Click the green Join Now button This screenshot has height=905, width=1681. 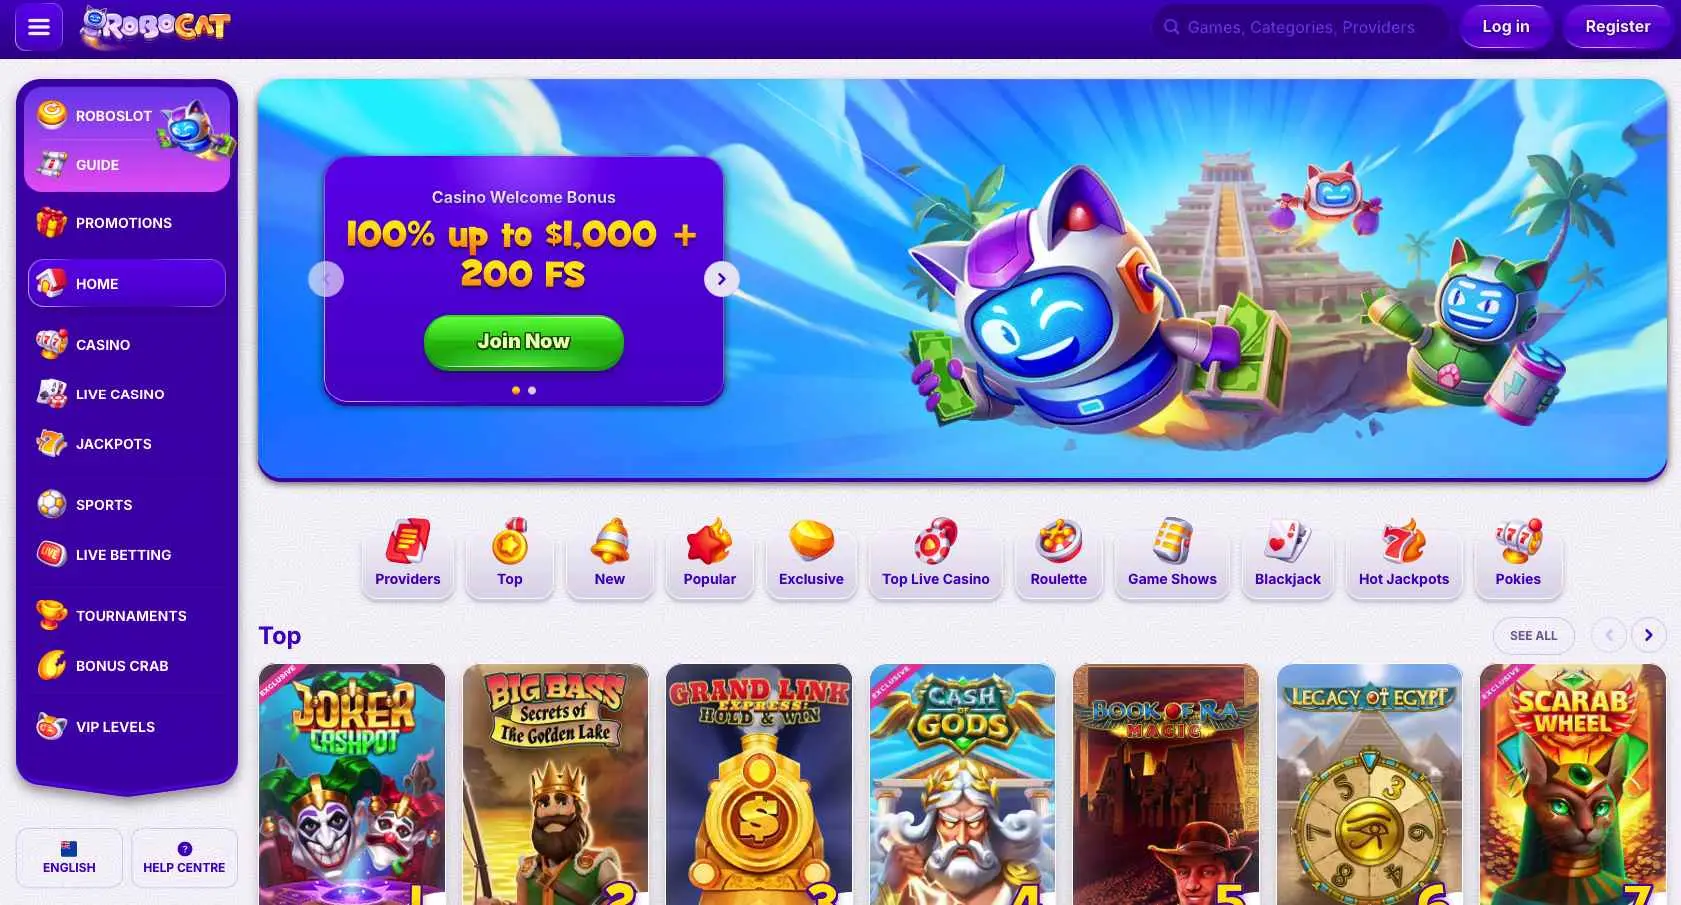point(524,342)
